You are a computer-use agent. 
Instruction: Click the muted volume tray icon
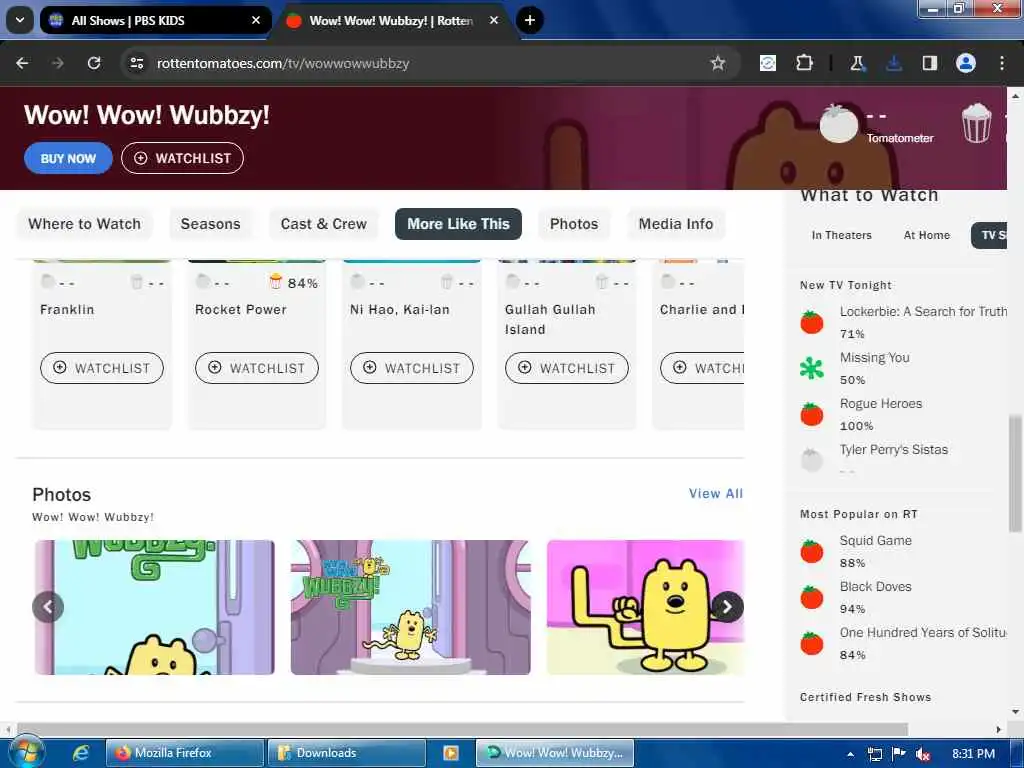point(923,754)
